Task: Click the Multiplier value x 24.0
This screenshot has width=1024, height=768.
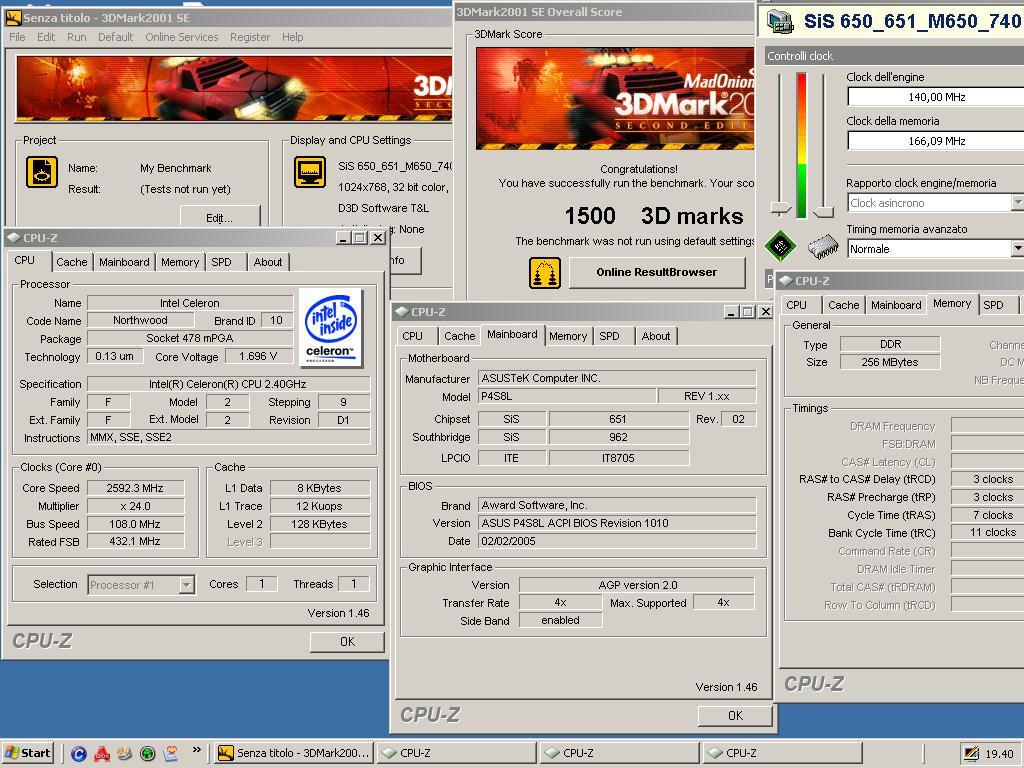Action: click(135, 506)
